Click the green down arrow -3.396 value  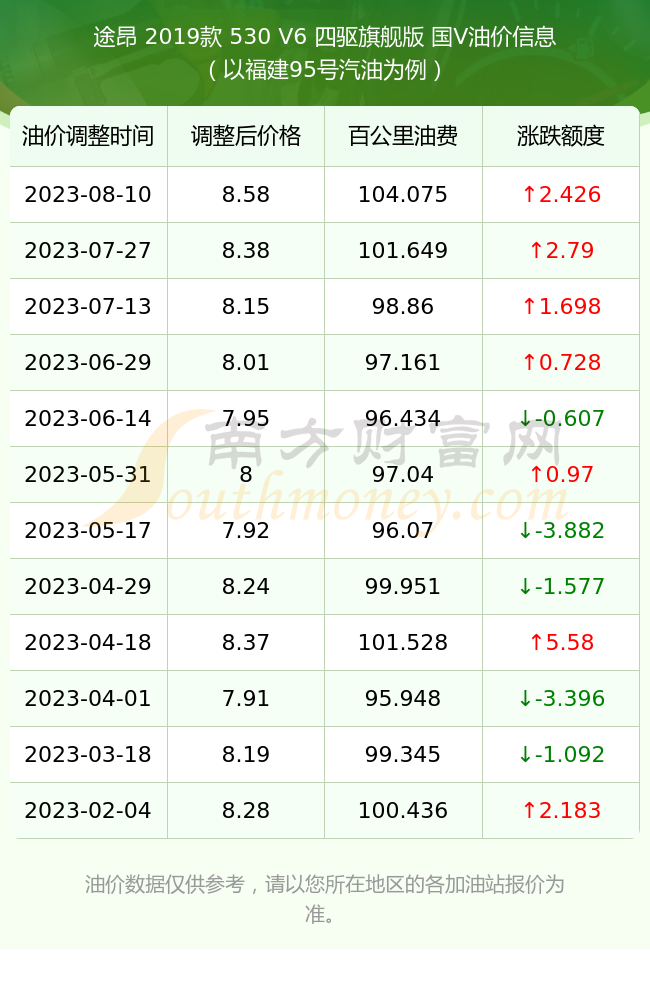561,698
